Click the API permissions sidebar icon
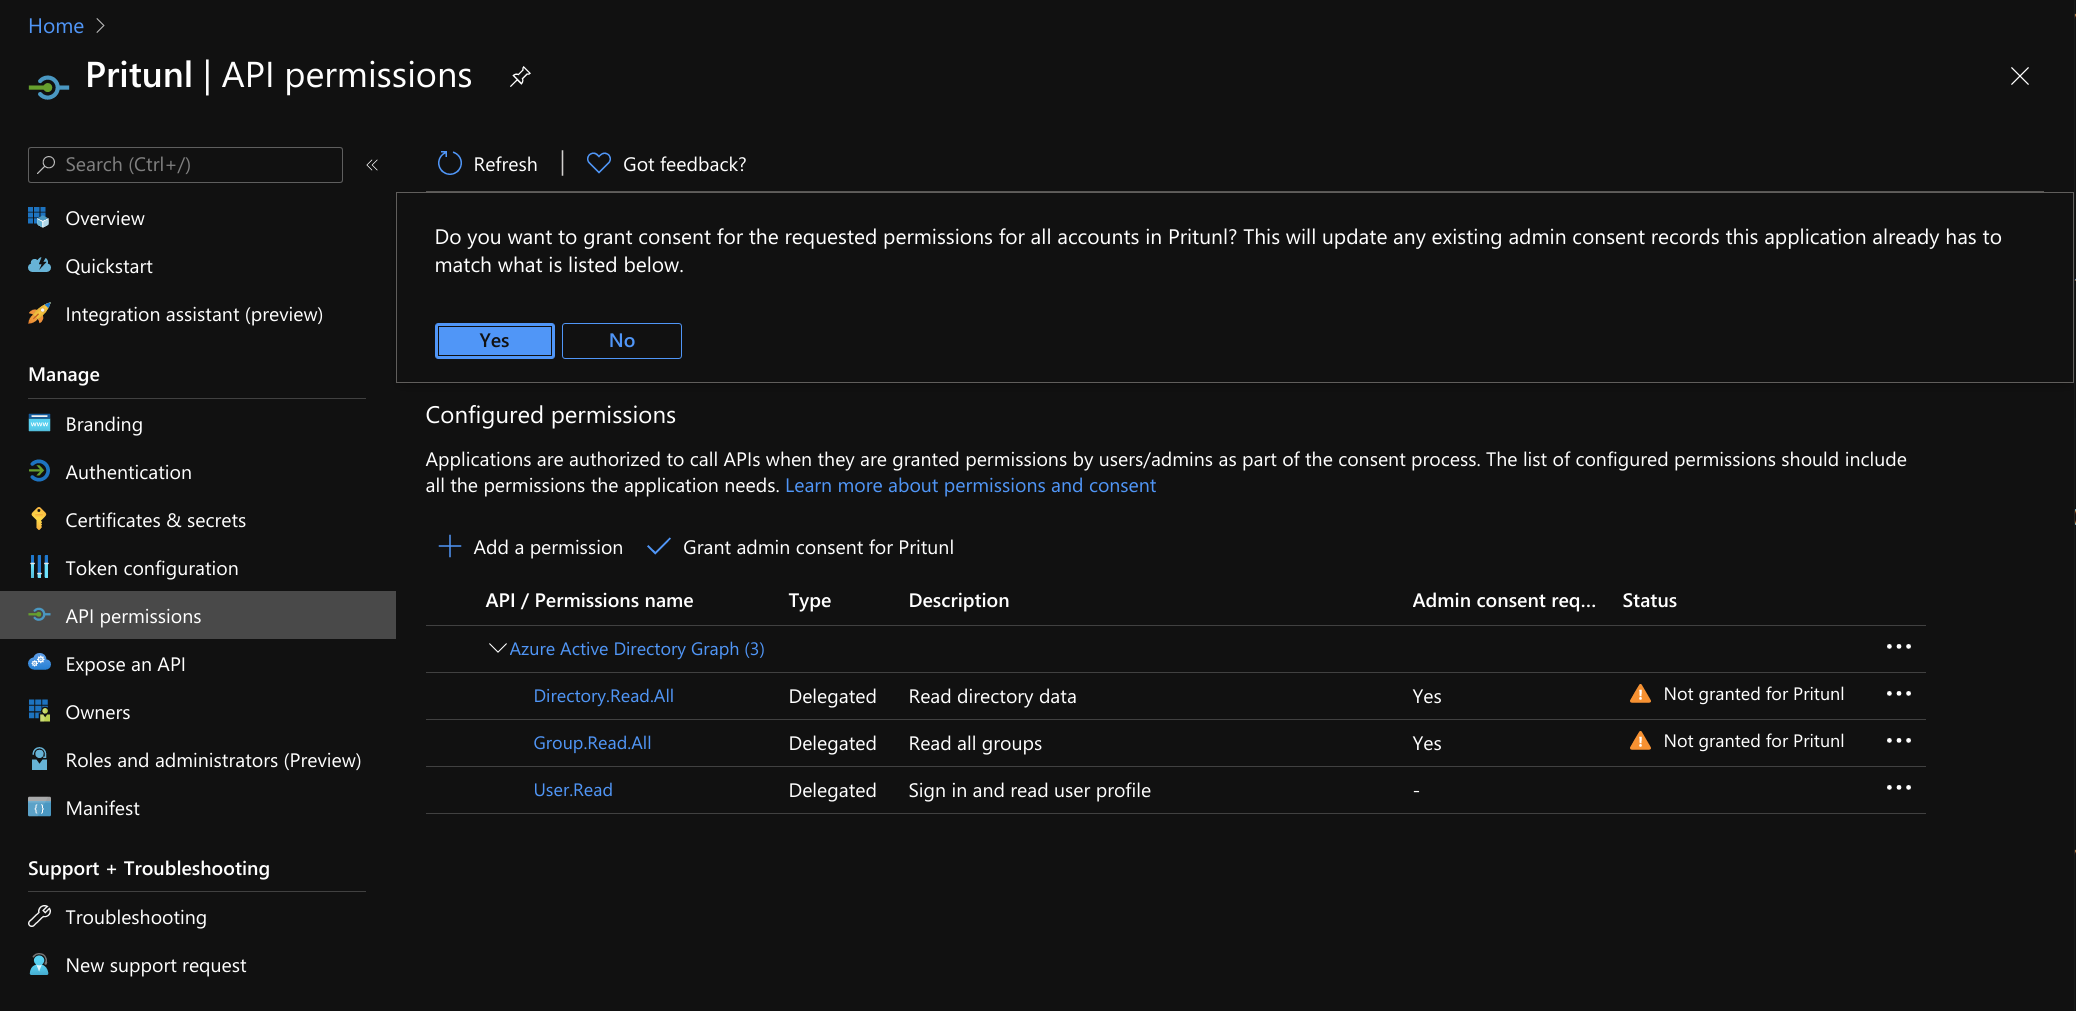 (x=39, y=615)
